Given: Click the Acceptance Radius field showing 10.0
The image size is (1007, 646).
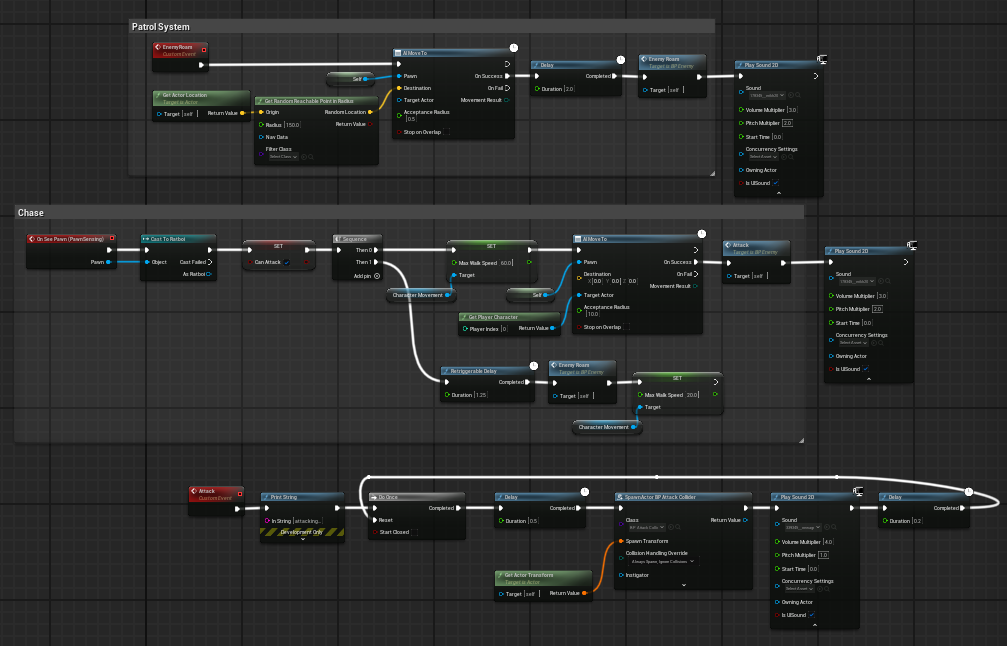Looking at the screenshot, I should coord(592,314).
